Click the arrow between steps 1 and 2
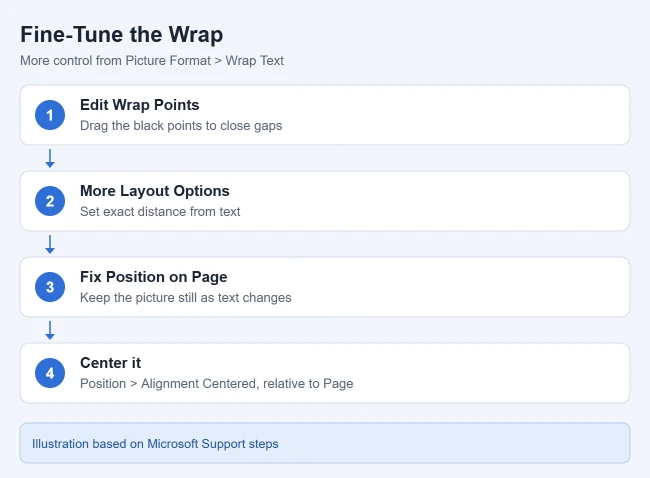Image resolution: width=650 pixels, height=478 pixels. click(x=50, y=158)
